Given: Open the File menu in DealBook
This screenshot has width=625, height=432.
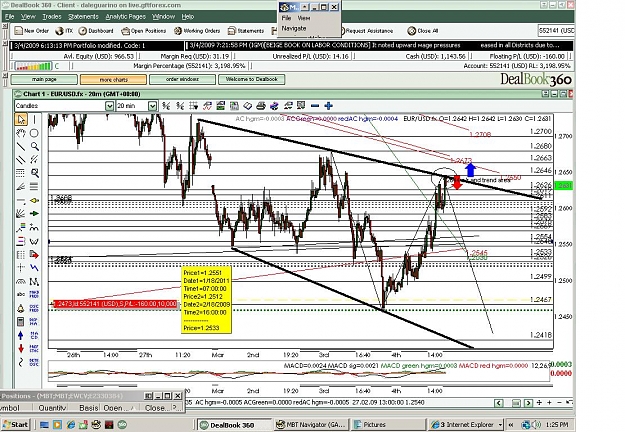Looking at the screenshot, I should [x=10, y=16].
